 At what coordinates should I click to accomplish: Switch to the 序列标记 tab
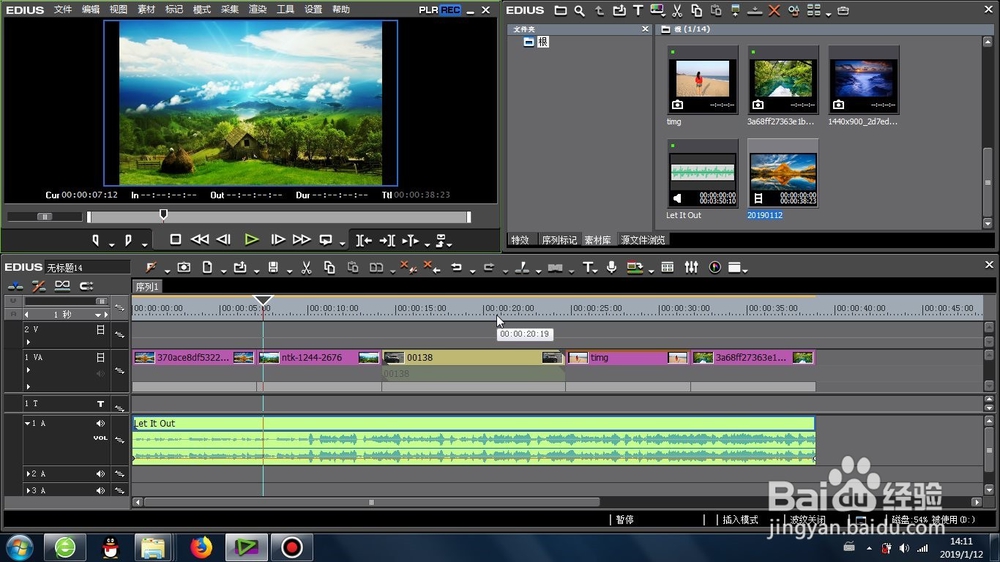[x=559, y=240]
